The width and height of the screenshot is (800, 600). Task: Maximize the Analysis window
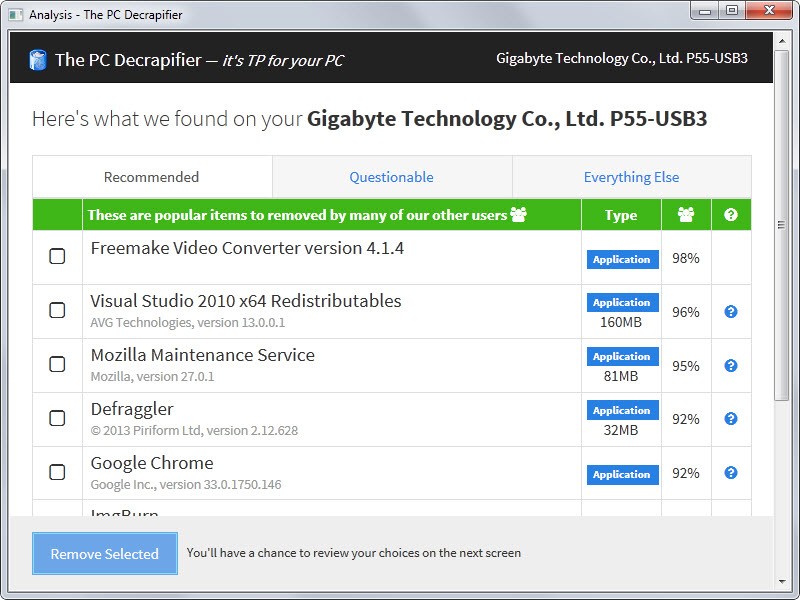pyautogui.click(x=732, y=11)
